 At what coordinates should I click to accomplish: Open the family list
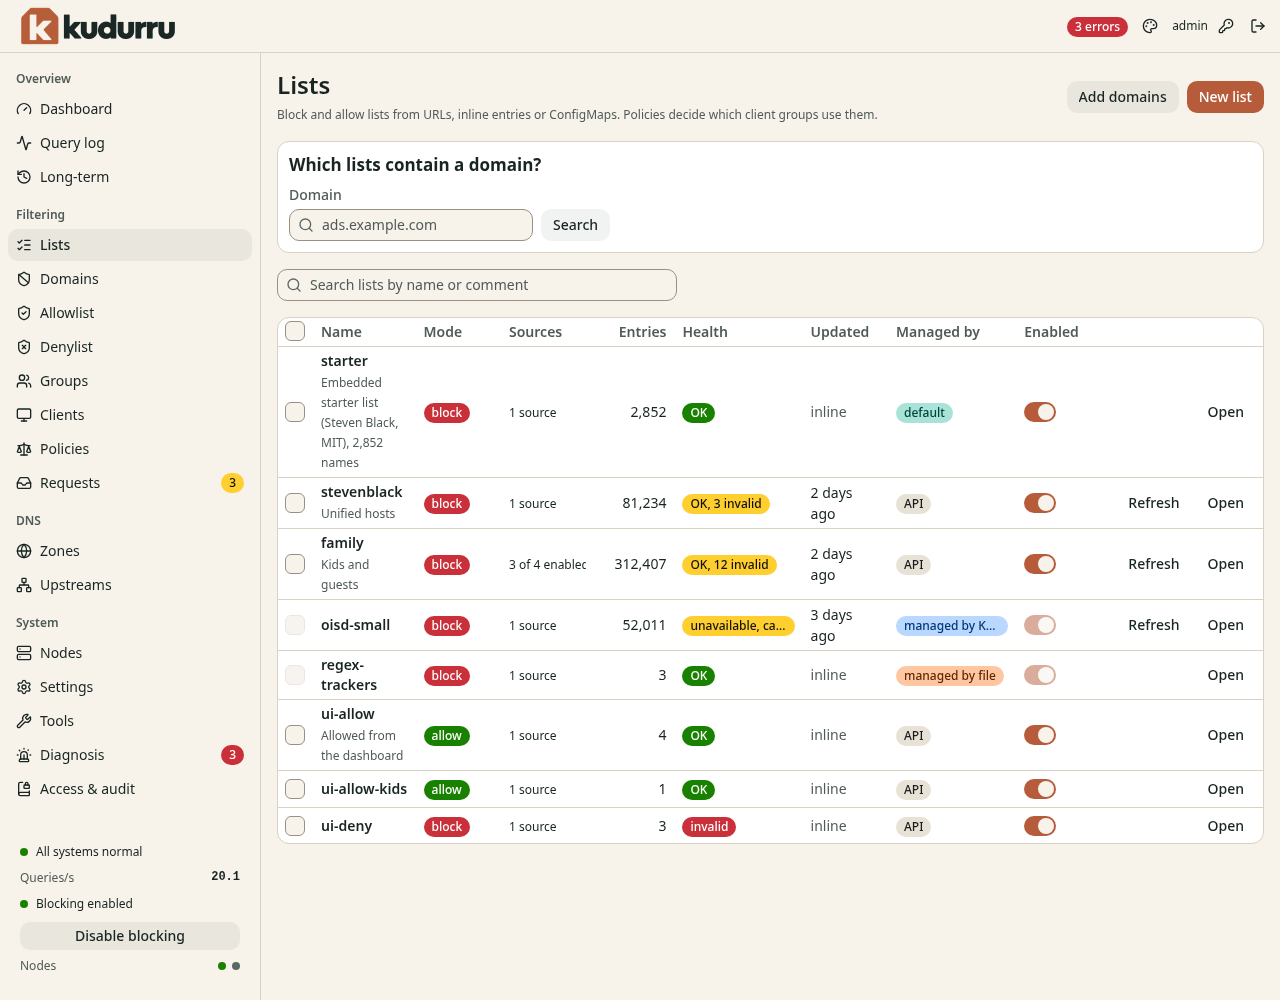(x=1225, y=564)
